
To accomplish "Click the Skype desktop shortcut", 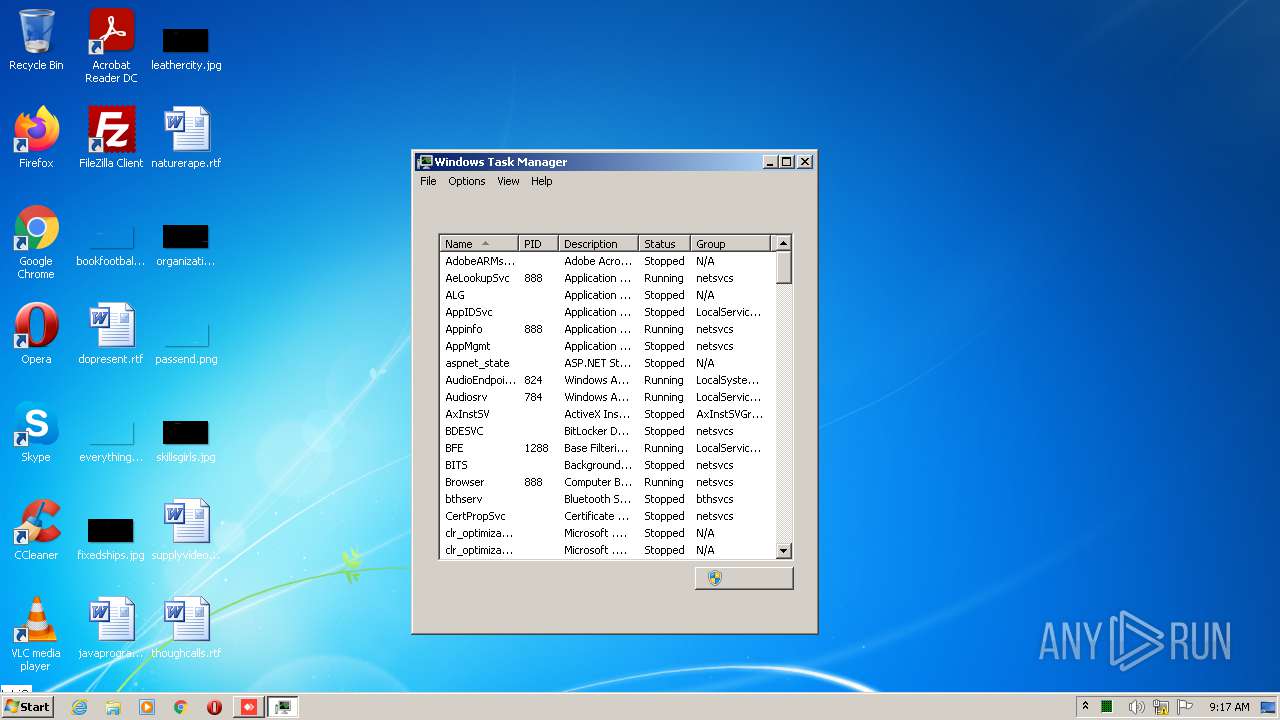I will [x=36, y=432].
